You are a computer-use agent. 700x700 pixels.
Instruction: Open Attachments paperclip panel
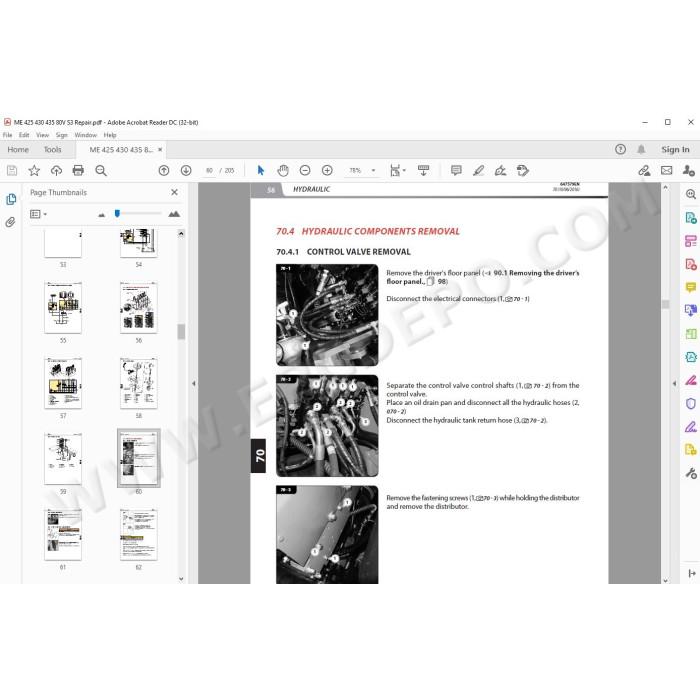pos(10,222)
